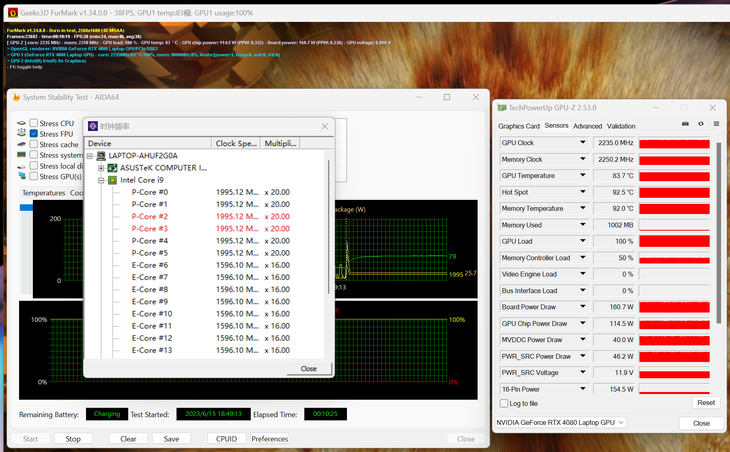The width and height of the screenshot is (730, 452).
Task: Enable the Stress local disks checkbox
Action: tap(34, 166)
